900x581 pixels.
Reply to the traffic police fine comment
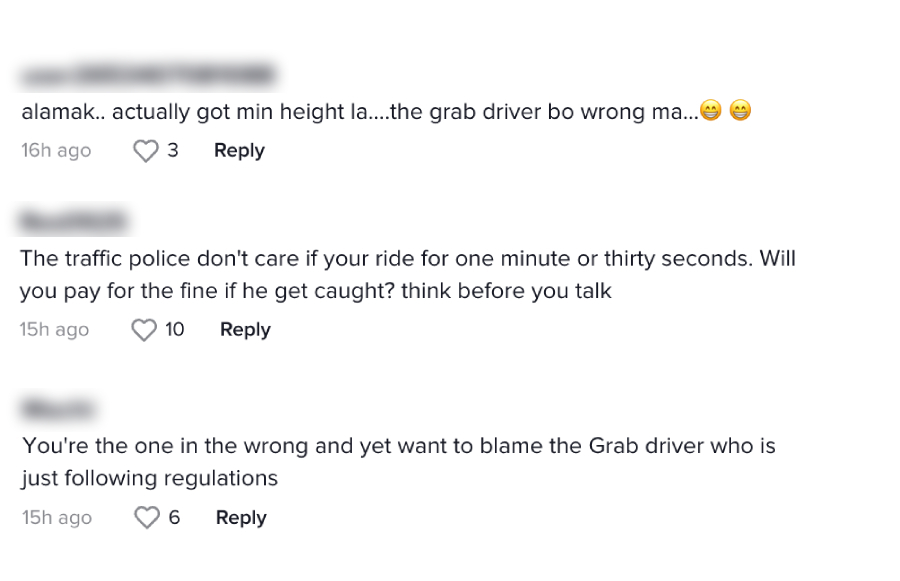pyautogui.click(x=245, y=330)
